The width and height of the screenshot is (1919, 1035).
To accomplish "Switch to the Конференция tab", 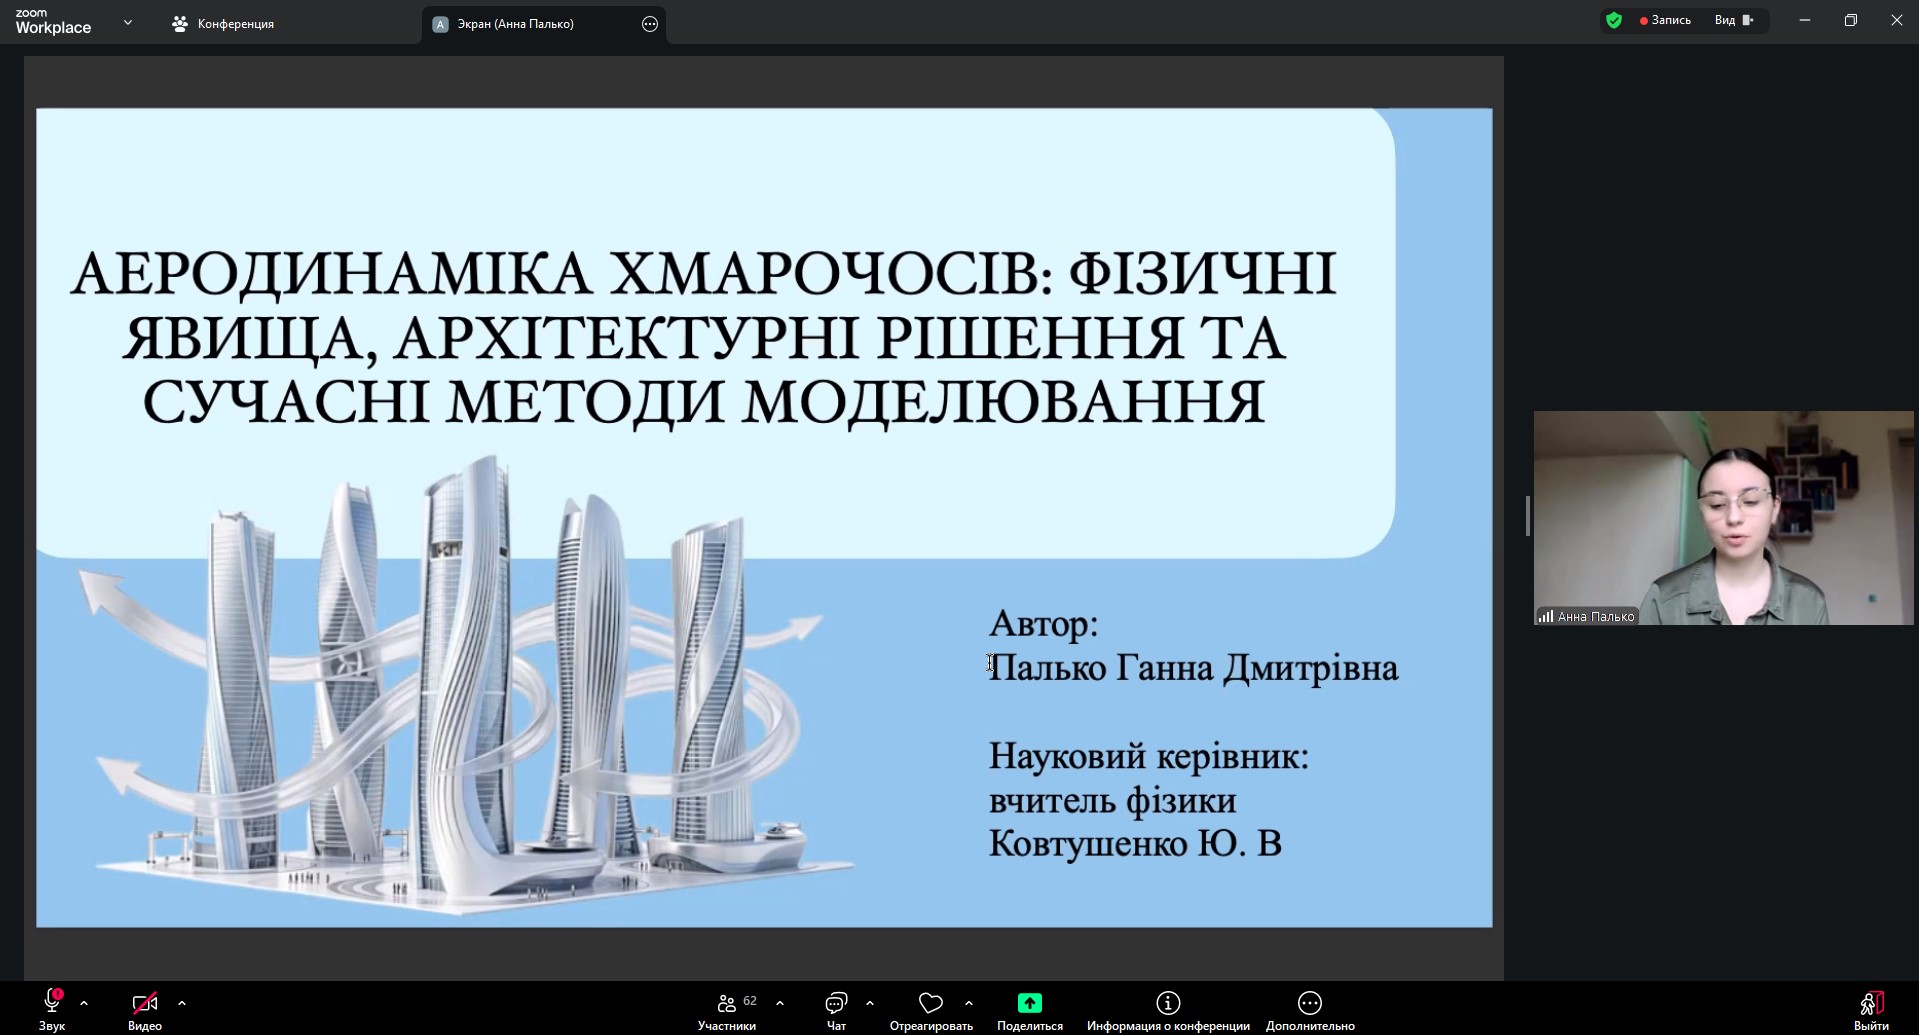I will pos(223,24).
